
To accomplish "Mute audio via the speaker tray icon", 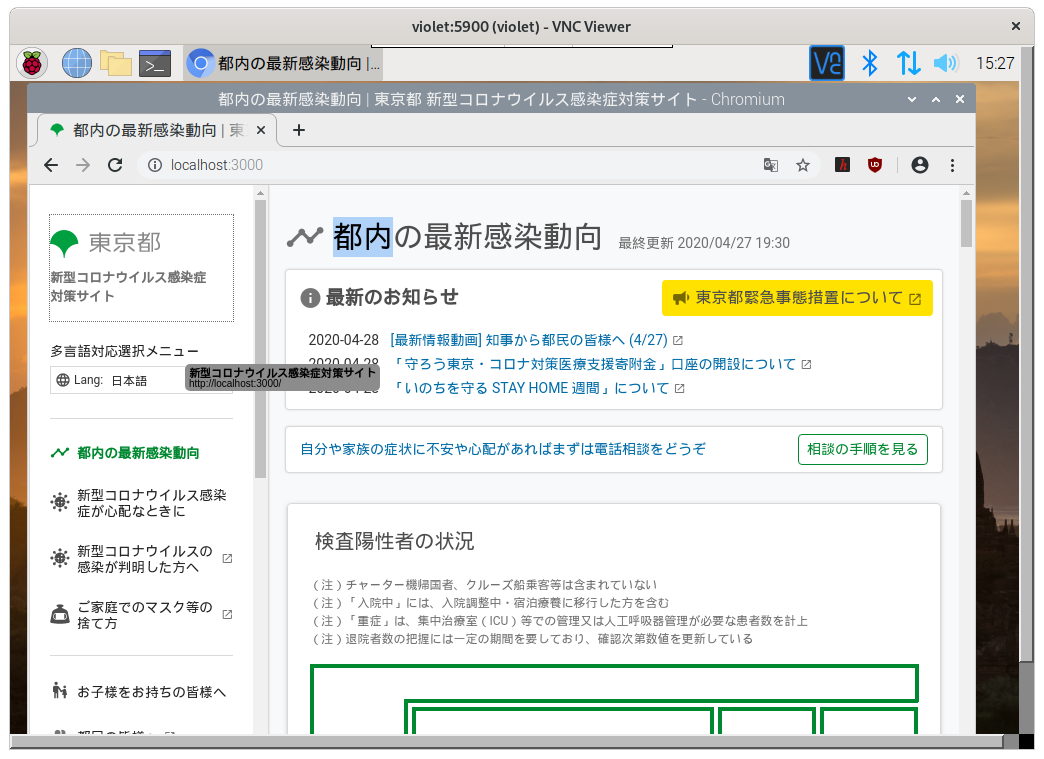I will click(x=944, y=62).
